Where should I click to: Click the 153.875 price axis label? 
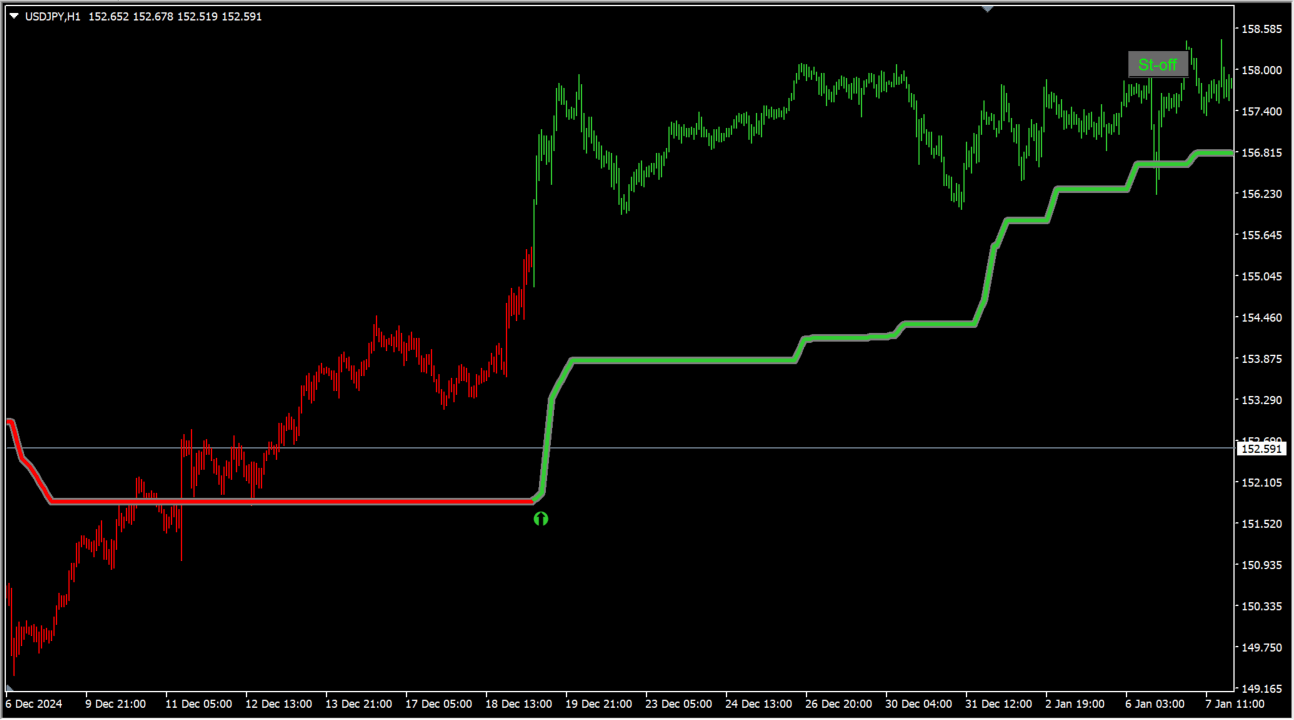1261,359
